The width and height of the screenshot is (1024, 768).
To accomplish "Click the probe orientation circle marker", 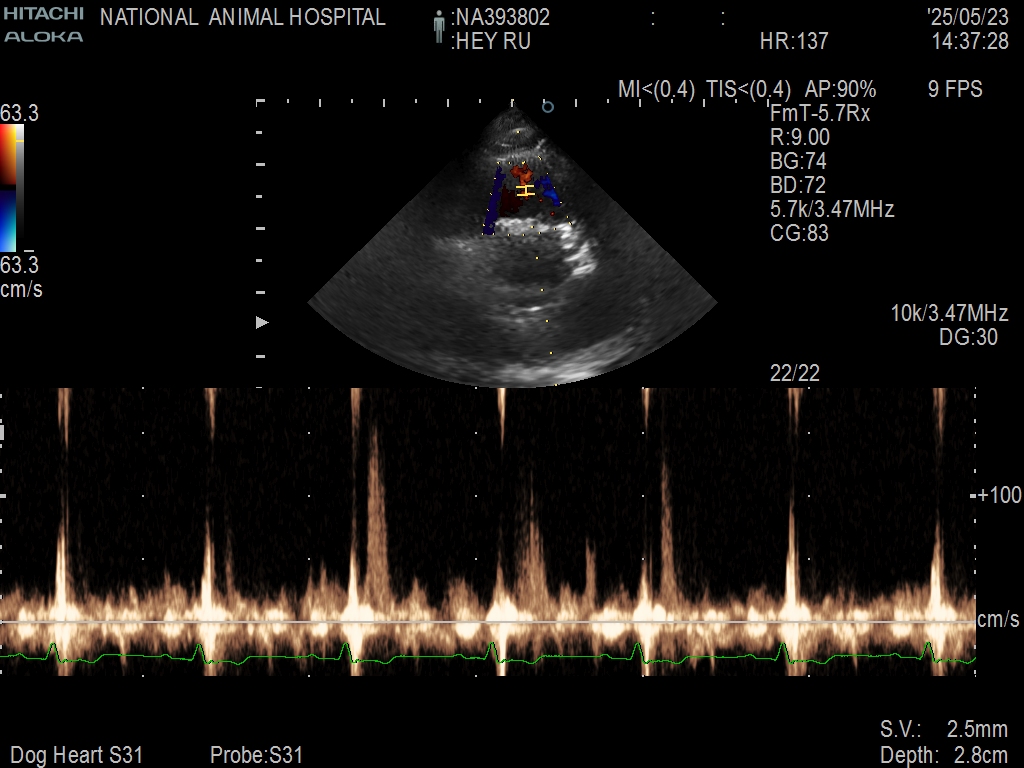I will (x=547, y=105).
